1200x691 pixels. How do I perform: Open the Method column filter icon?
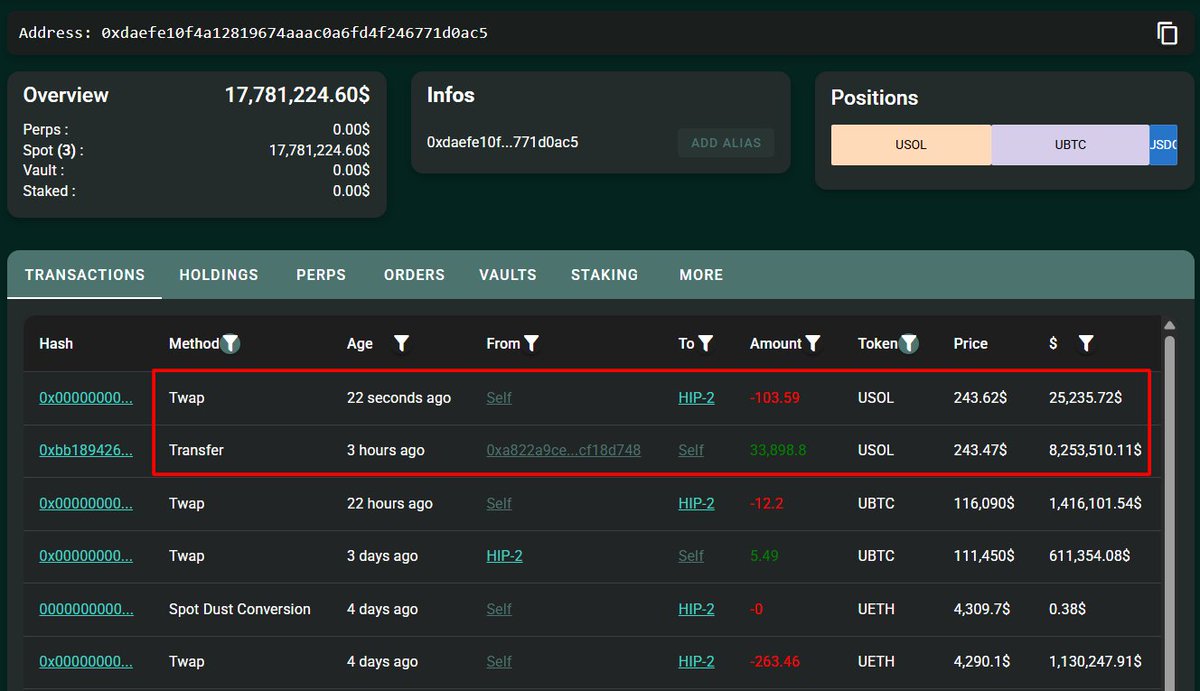click(230, 343)
